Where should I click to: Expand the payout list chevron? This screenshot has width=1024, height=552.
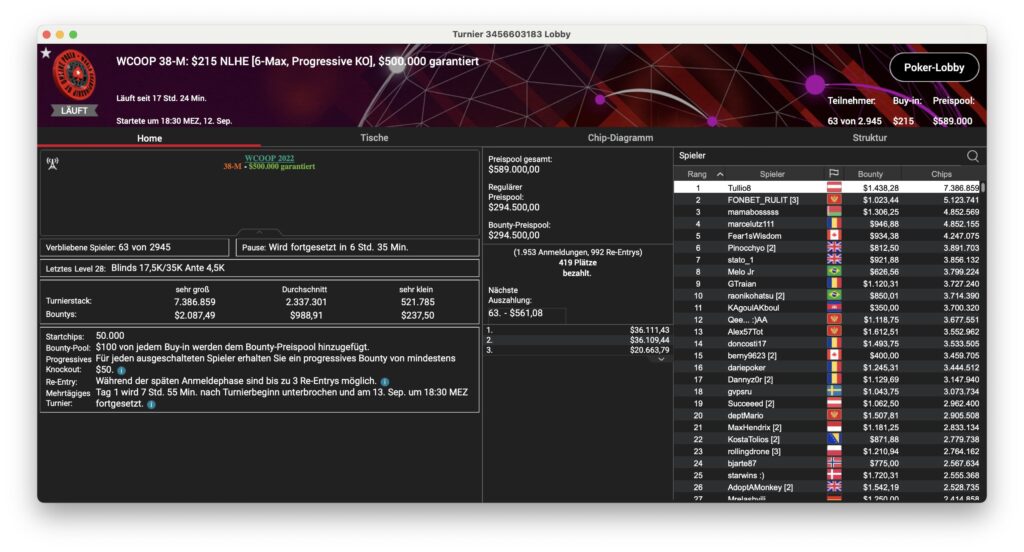(660, 359)
